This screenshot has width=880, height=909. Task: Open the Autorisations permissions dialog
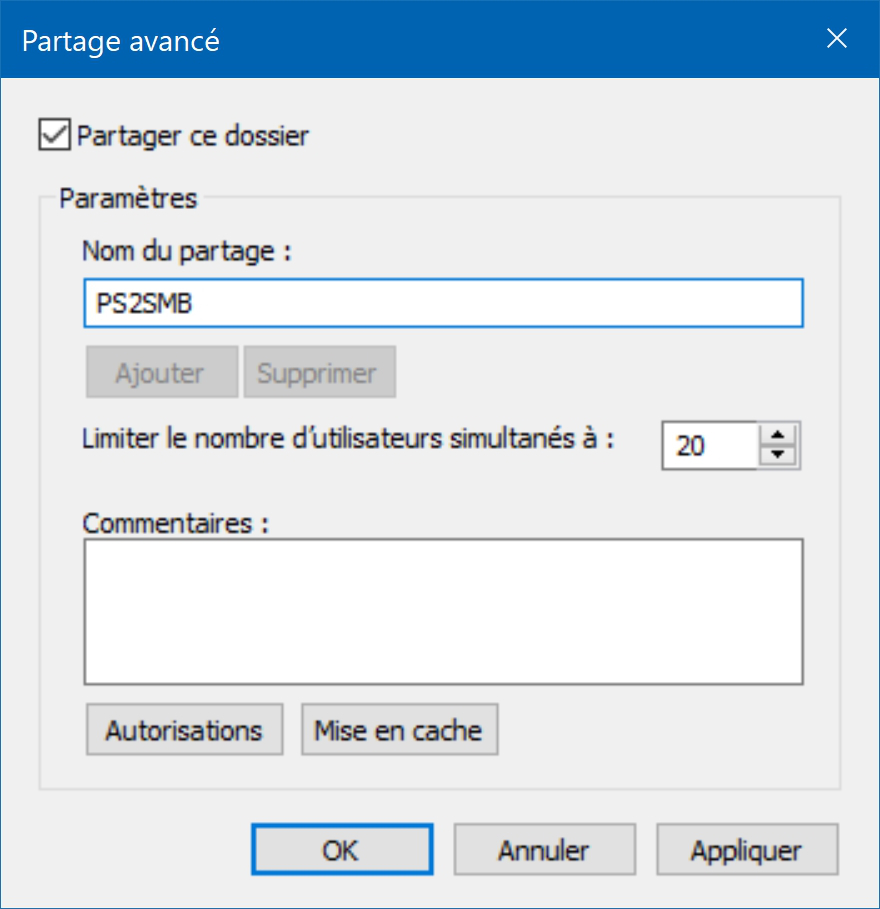(184, 729)
